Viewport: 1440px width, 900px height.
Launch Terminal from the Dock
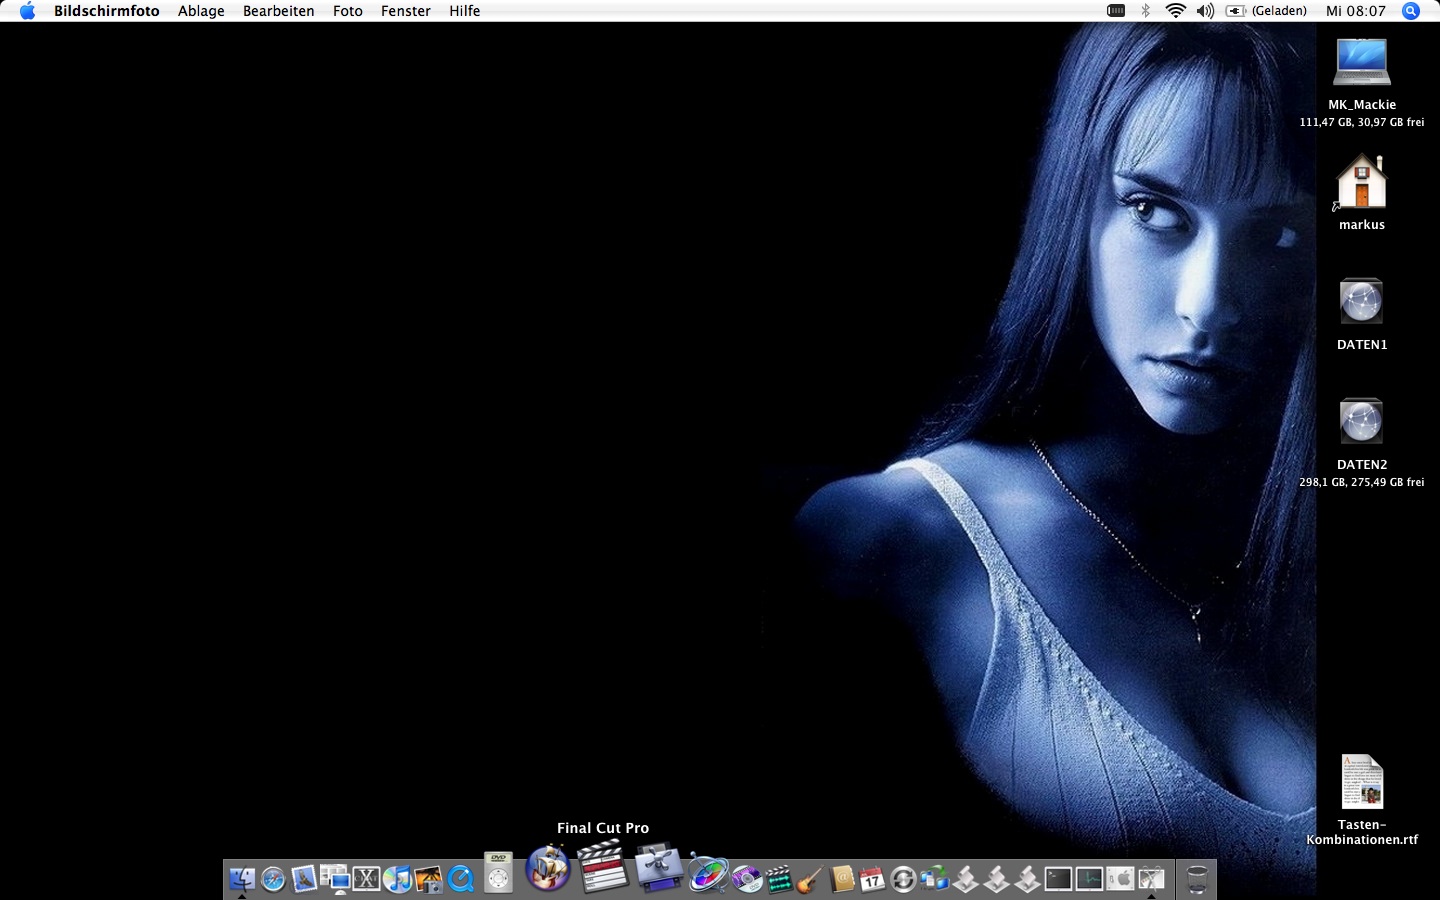[1058, 879]
